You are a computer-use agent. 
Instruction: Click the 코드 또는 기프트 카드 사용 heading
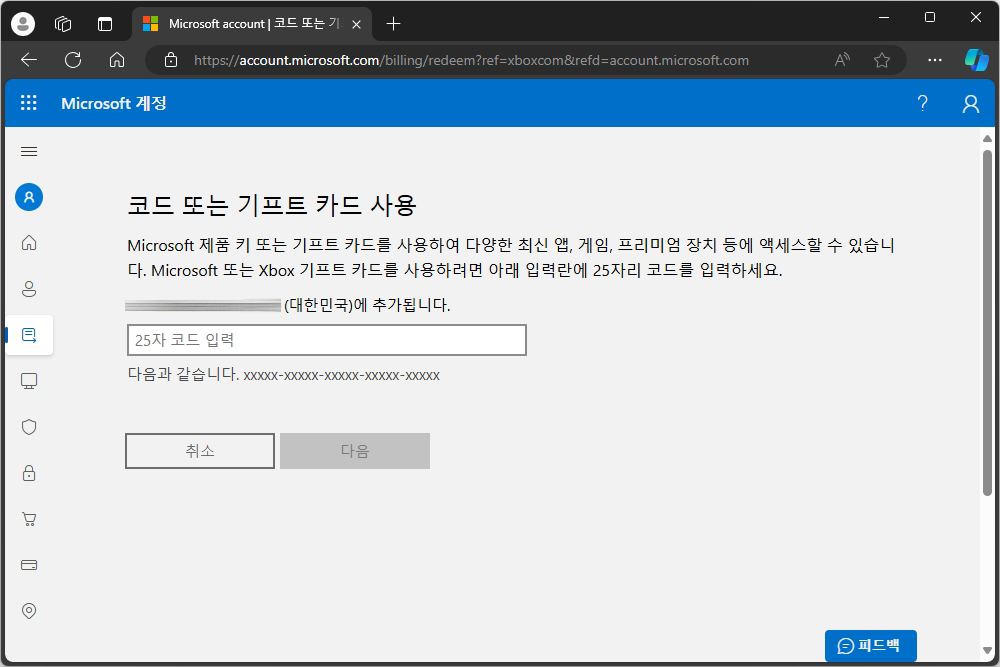coord(272,205)
